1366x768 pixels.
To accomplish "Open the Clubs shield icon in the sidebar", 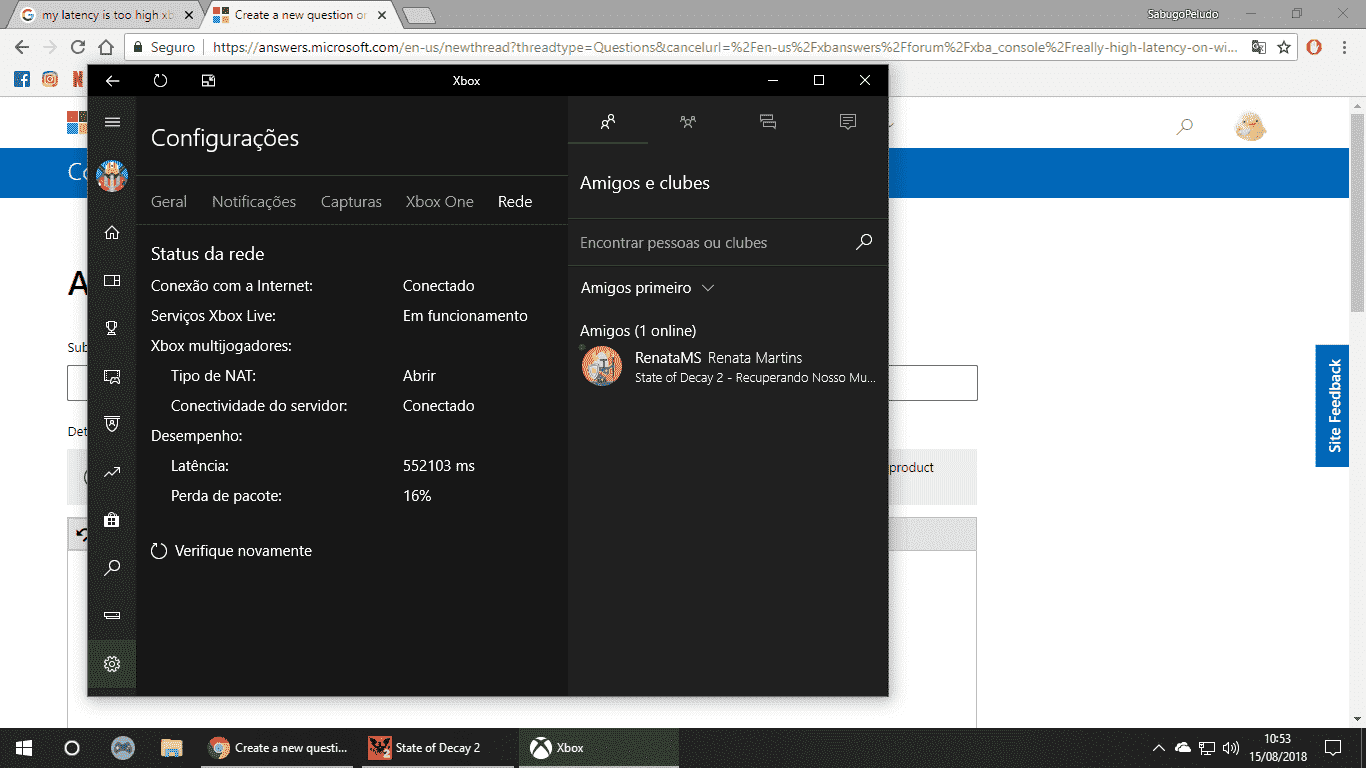I will 112,424.
